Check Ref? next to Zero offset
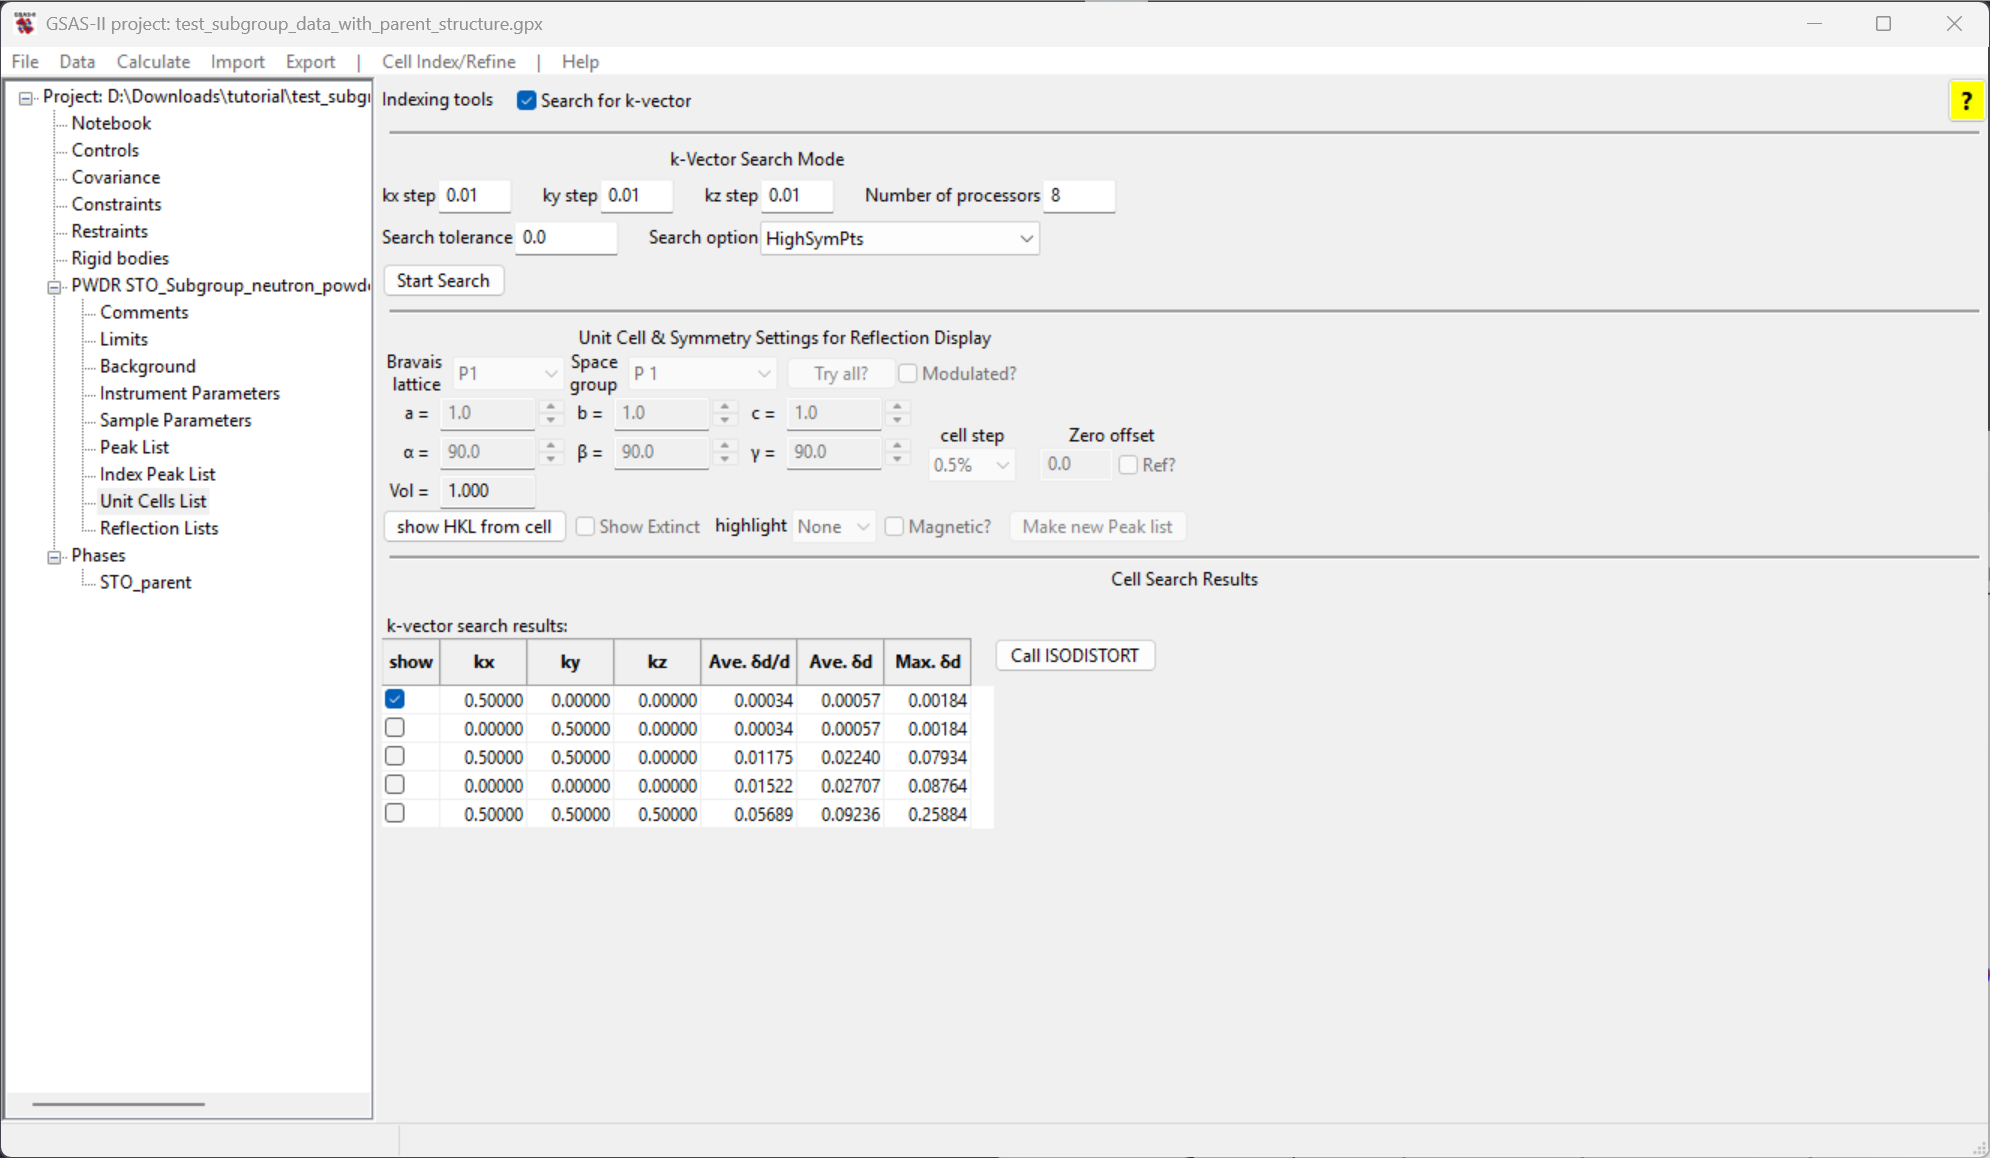This screenshot has height=1158, width=1990. click(x=1129, y=464)
